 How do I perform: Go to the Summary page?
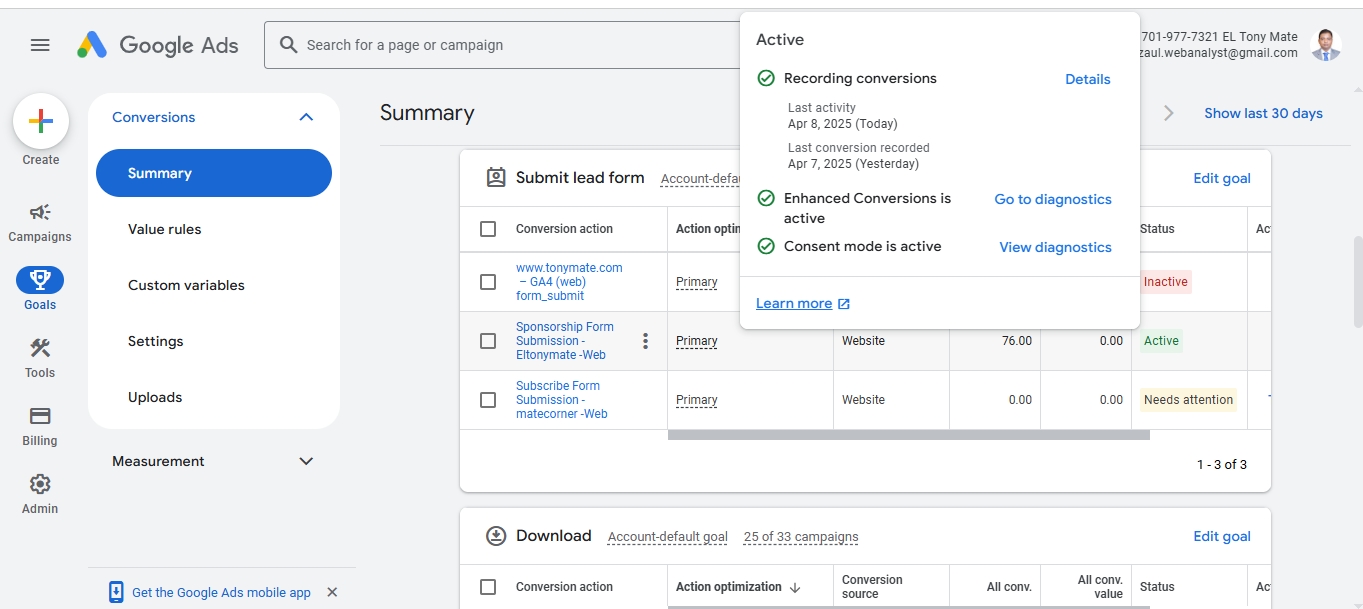click(x=214, y=173)
